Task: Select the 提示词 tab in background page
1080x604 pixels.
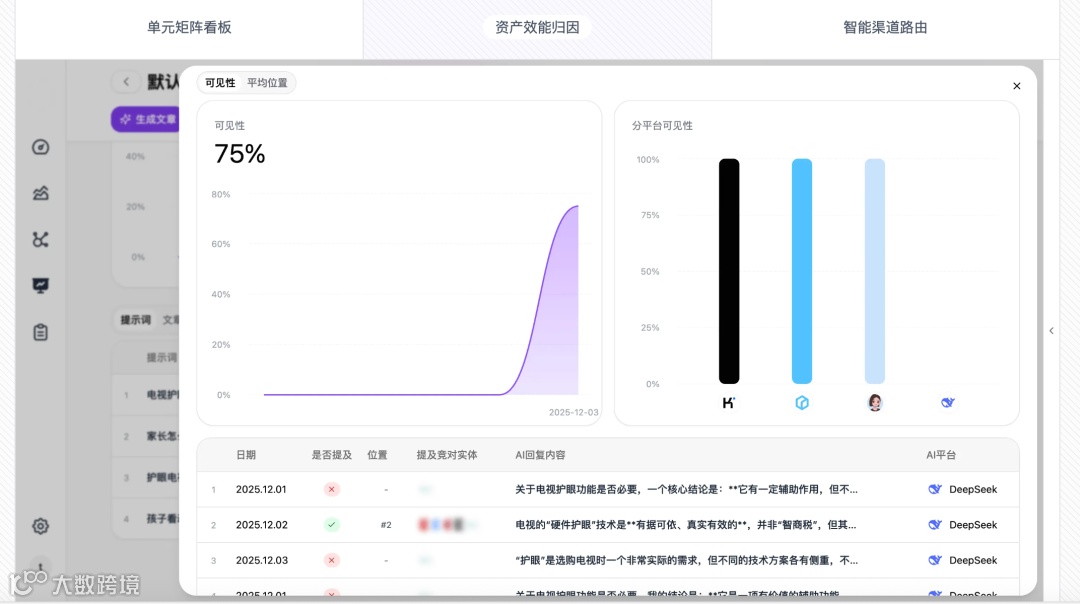Action: click(136, 320)
